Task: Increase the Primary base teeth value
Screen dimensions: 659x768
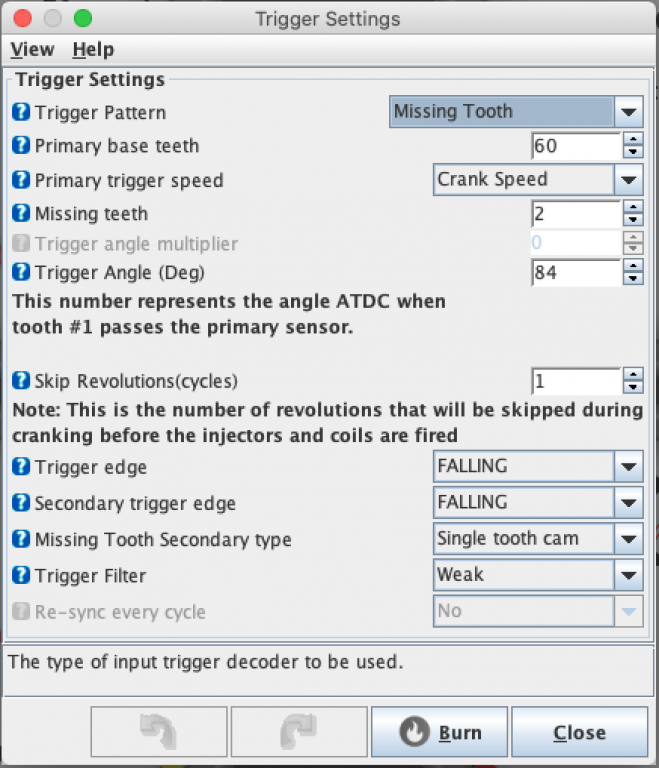Action: coord(632,140)
